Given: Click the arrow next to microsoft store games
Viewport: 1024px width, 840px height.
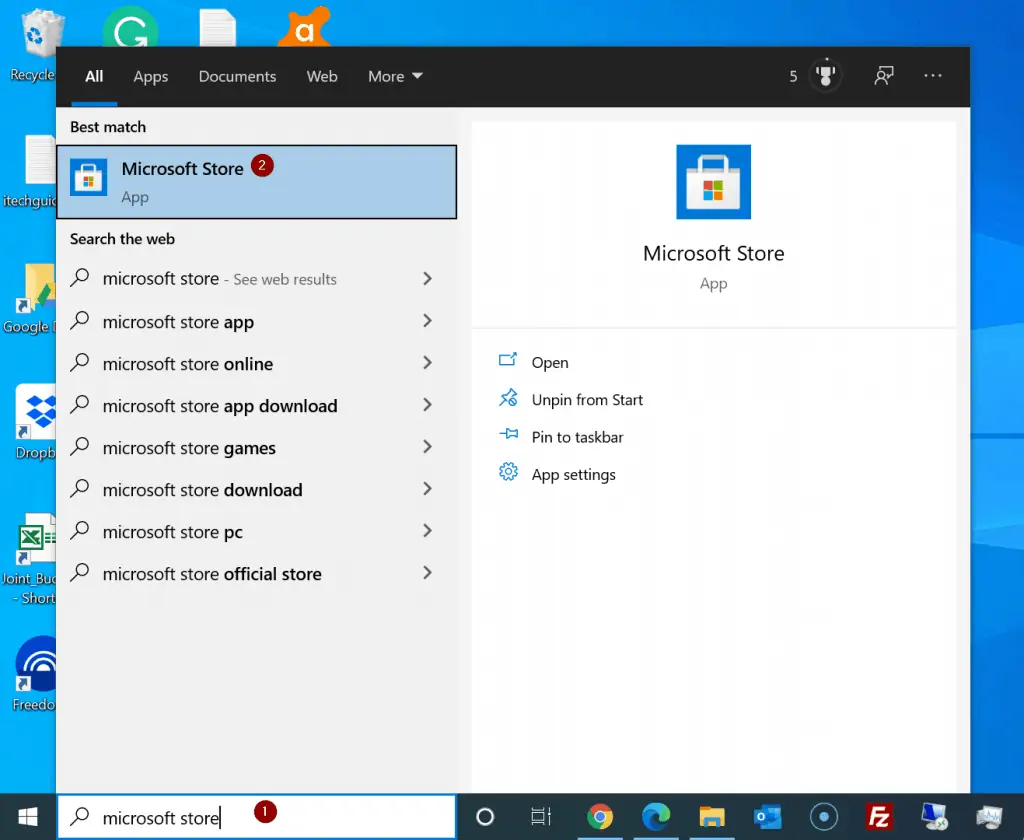Looking at the screenshot, I should pyautogui.click(x=427, y=447).
